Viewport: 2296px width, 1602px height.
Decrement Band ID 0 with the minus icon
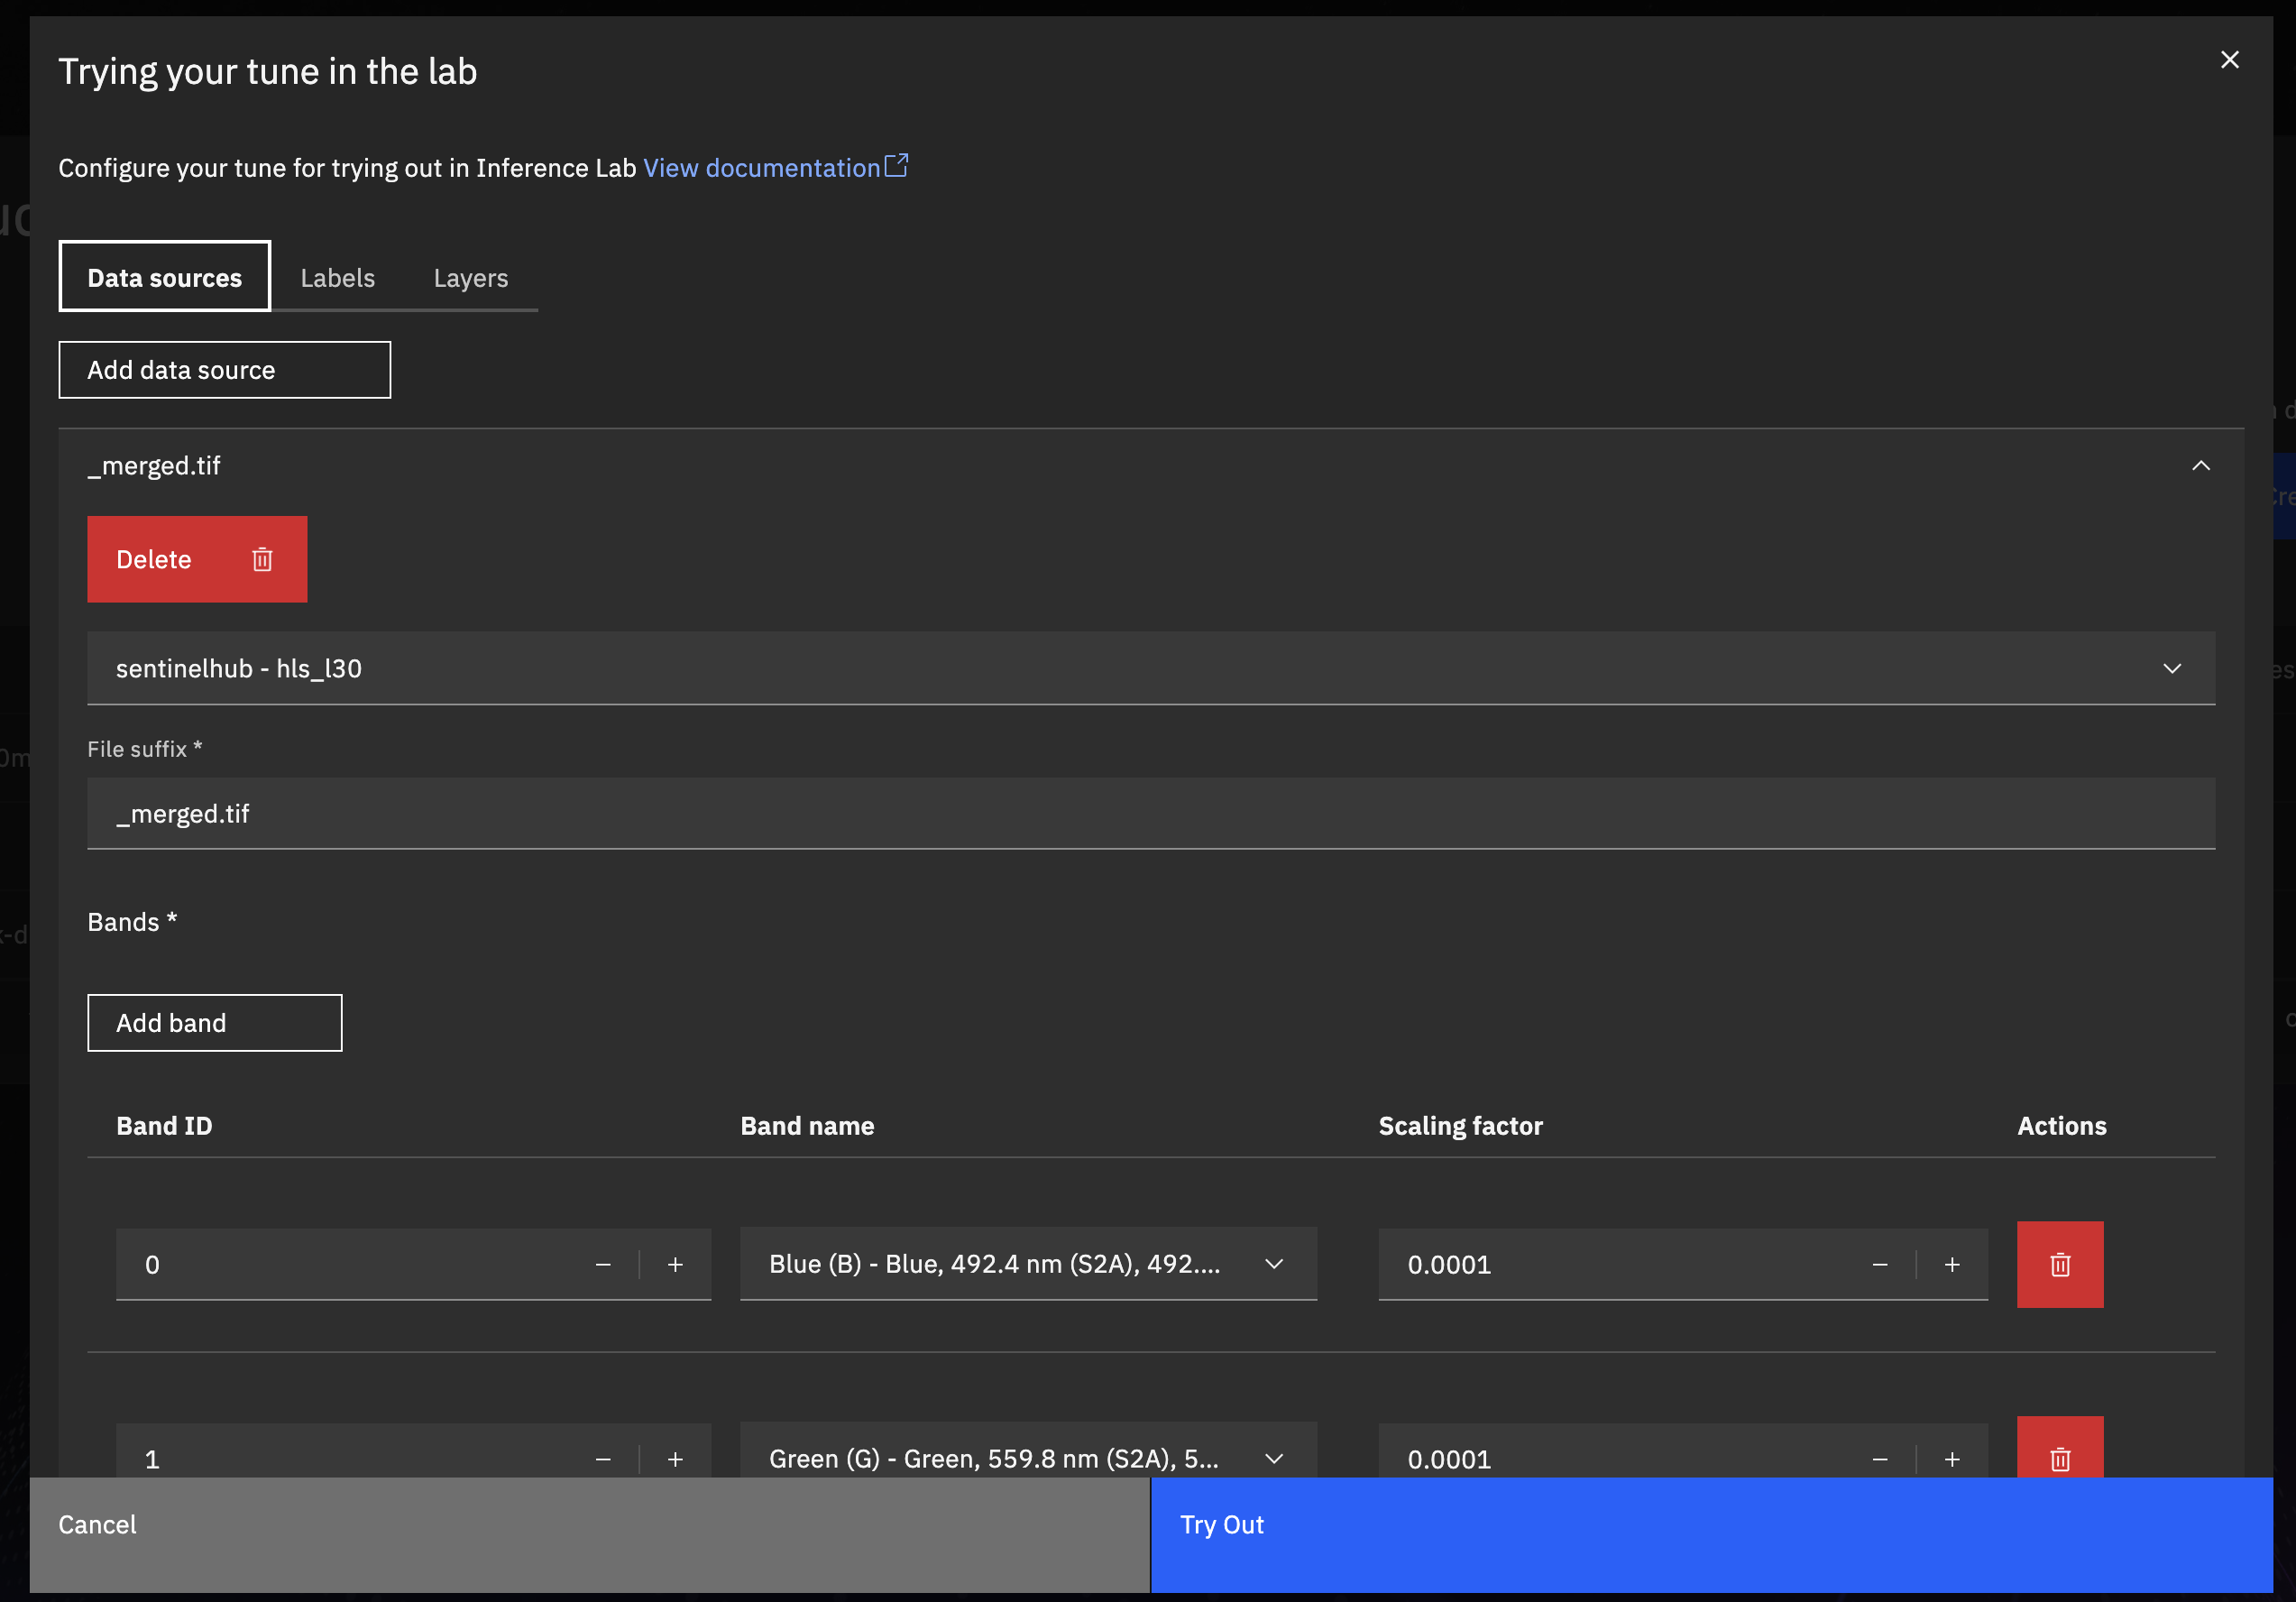coord(603,1264)
